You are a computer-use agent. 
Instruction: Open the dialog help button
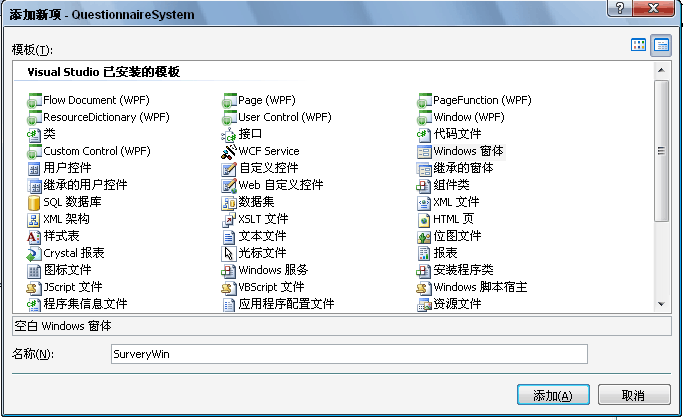pos(620,8)
